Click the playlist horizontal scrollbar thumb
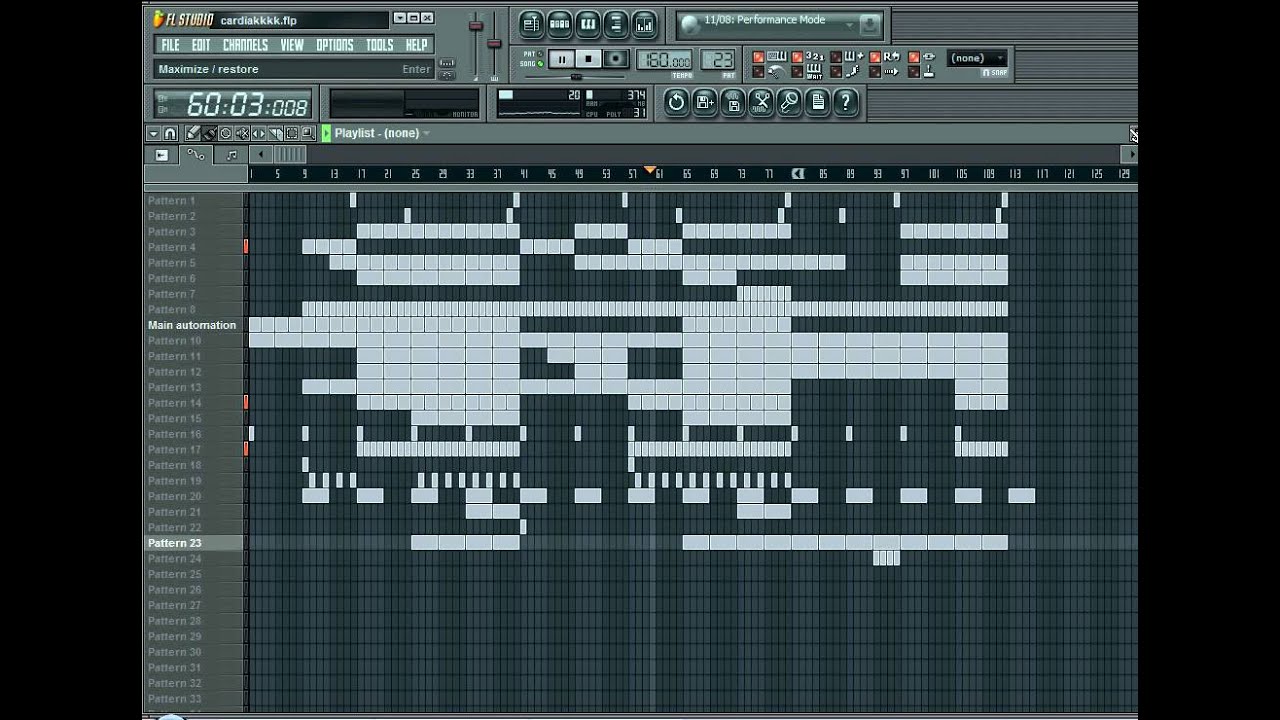1280x720 pixels. pos(290,155)
